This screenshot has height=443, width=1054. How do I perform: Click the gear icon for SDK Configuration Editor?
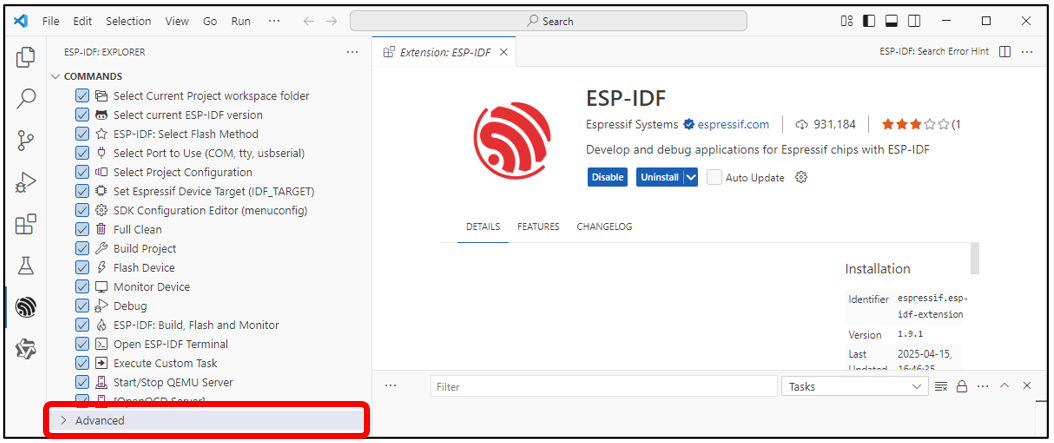(x=102, y=210)
